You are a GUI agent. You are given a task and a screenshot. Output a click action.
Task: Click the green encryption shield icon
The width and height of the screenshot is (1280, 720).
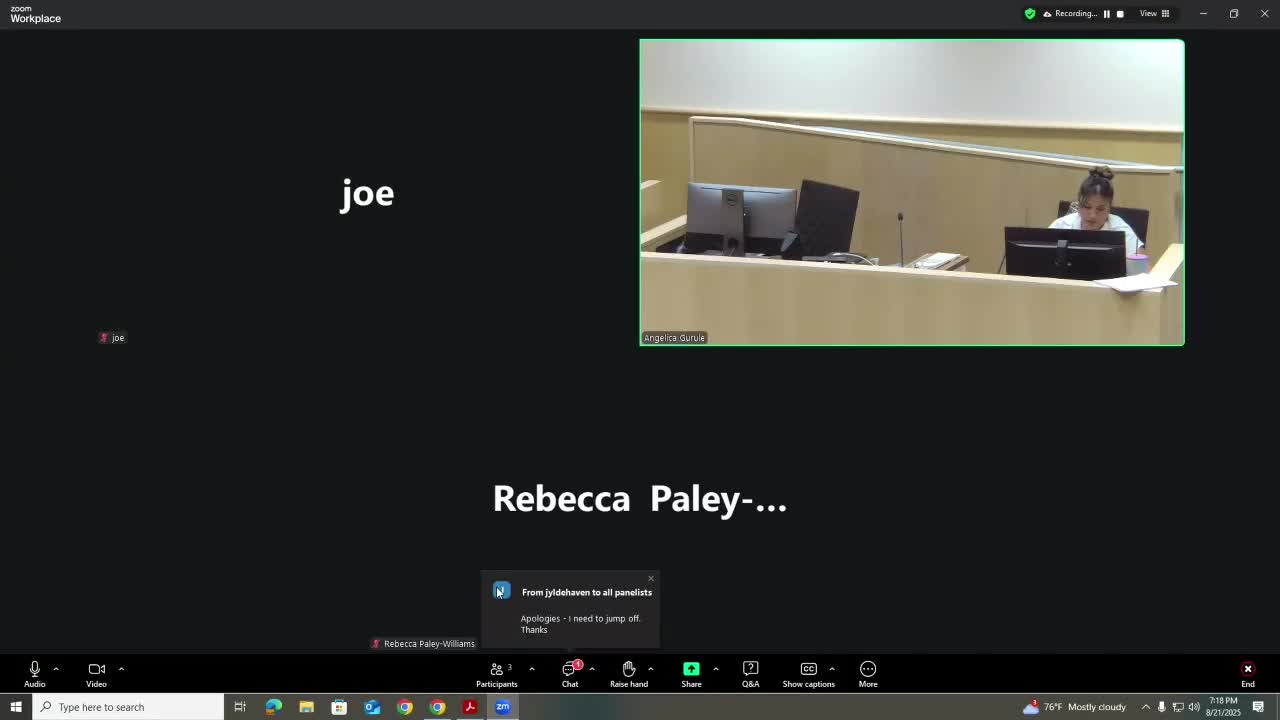tap(1030, 14)
